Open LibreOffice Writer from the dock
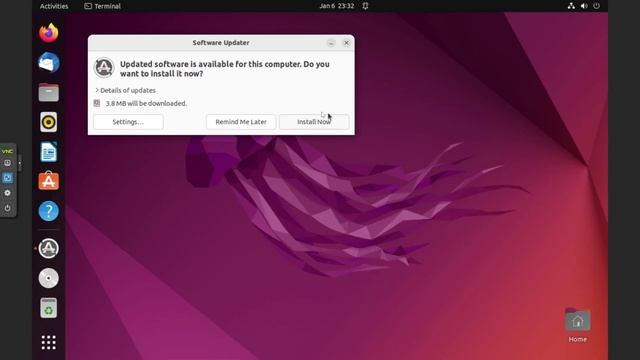Image resolution: width=640 pixels, height=360 pixels. pyautogui.click(x=49, y=152)
